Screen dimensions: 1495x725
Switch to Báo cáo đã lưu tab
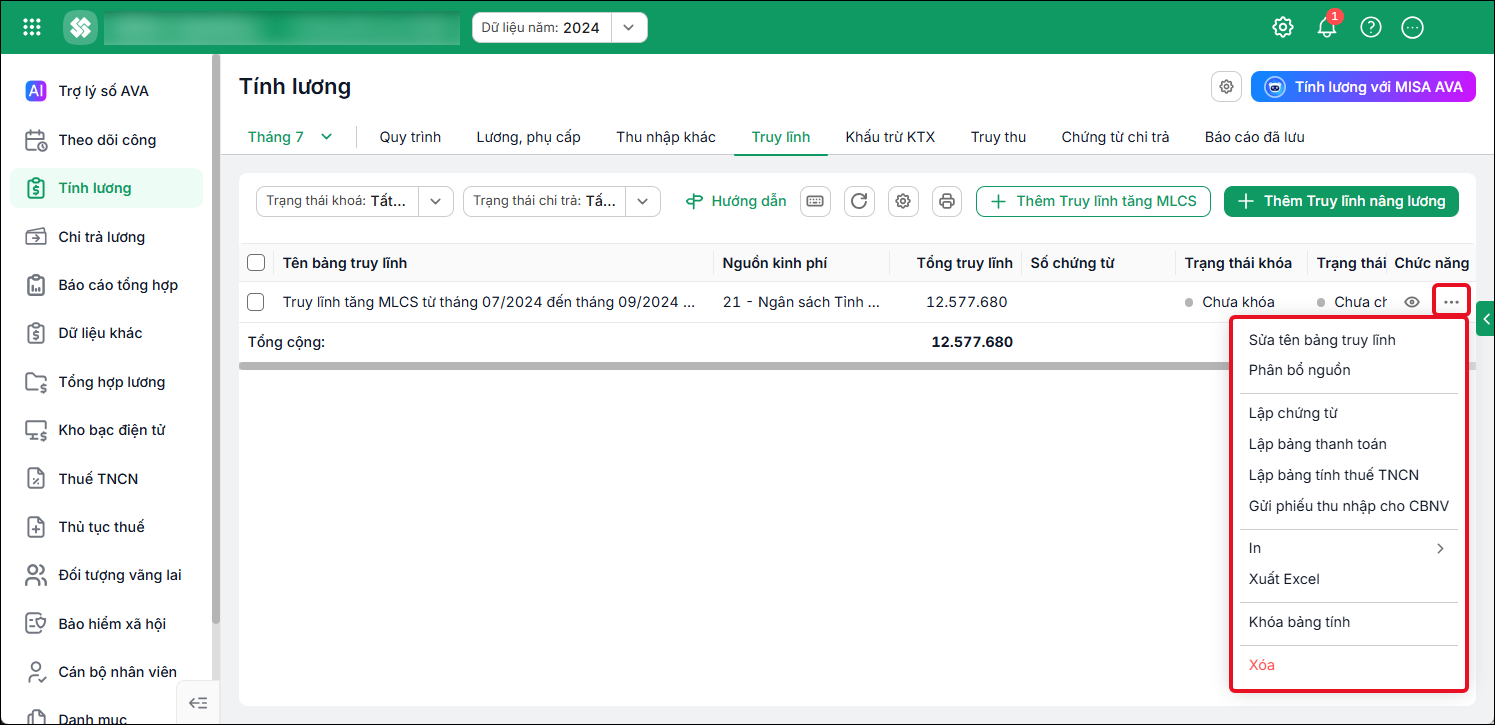tap(1254, 137)
